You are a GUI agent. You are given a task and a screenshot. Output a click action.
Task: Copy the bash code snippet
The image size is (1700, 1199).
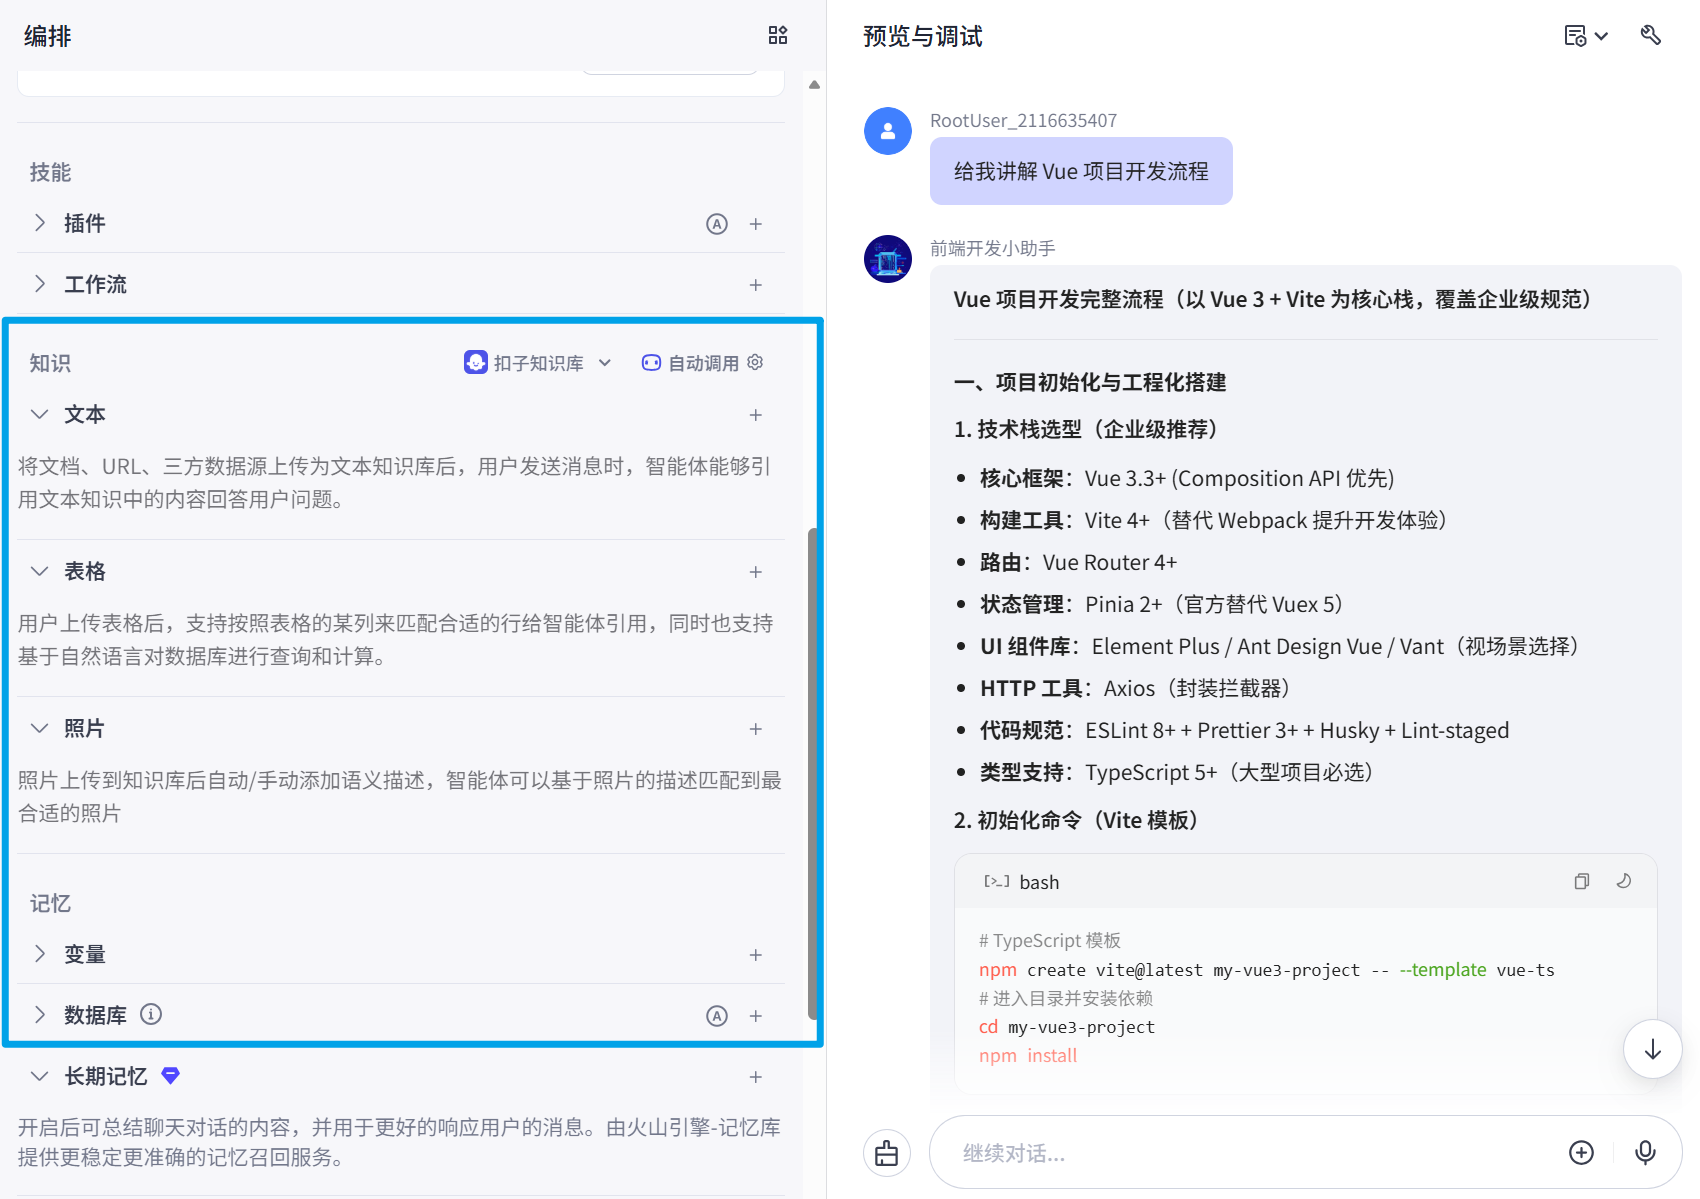click(1582, 881)
